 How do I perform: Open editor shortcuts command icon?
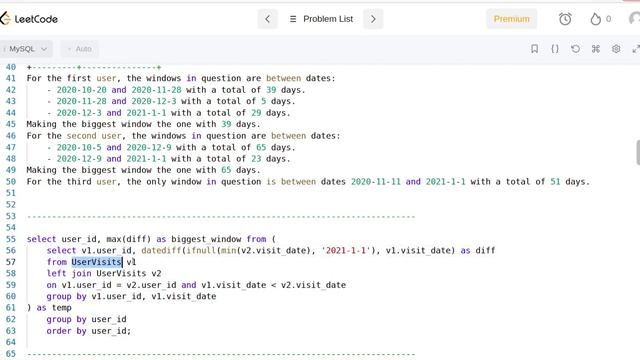point(596,49)
